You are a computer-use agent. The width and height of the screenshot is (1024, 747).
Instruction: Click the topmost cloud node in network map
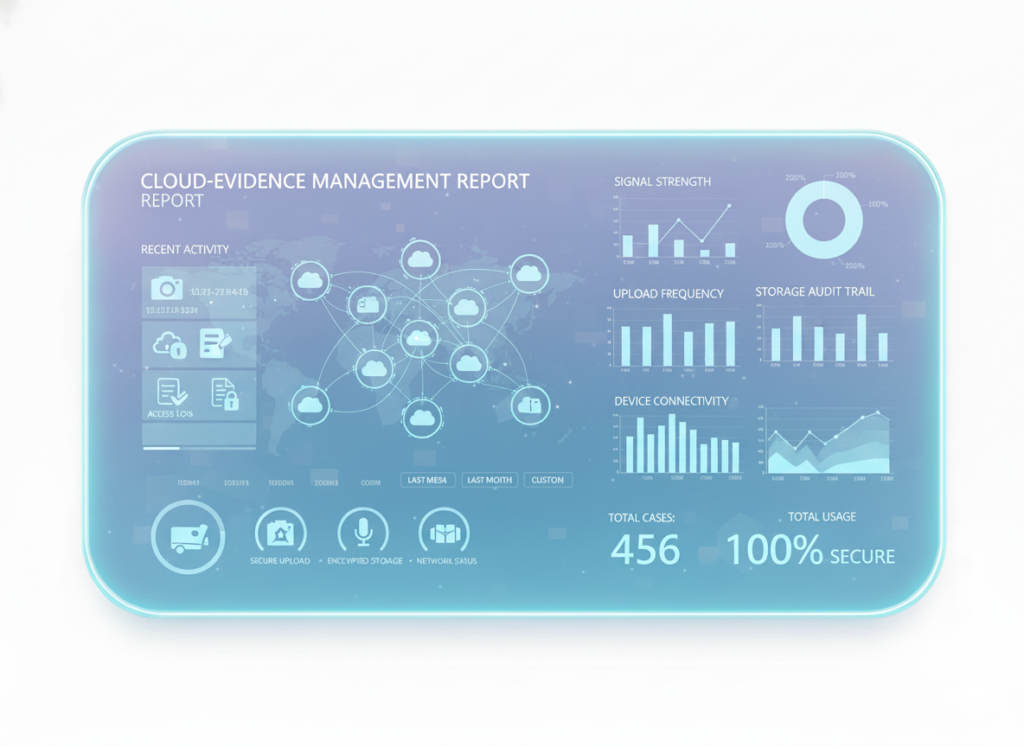[419, 260]
